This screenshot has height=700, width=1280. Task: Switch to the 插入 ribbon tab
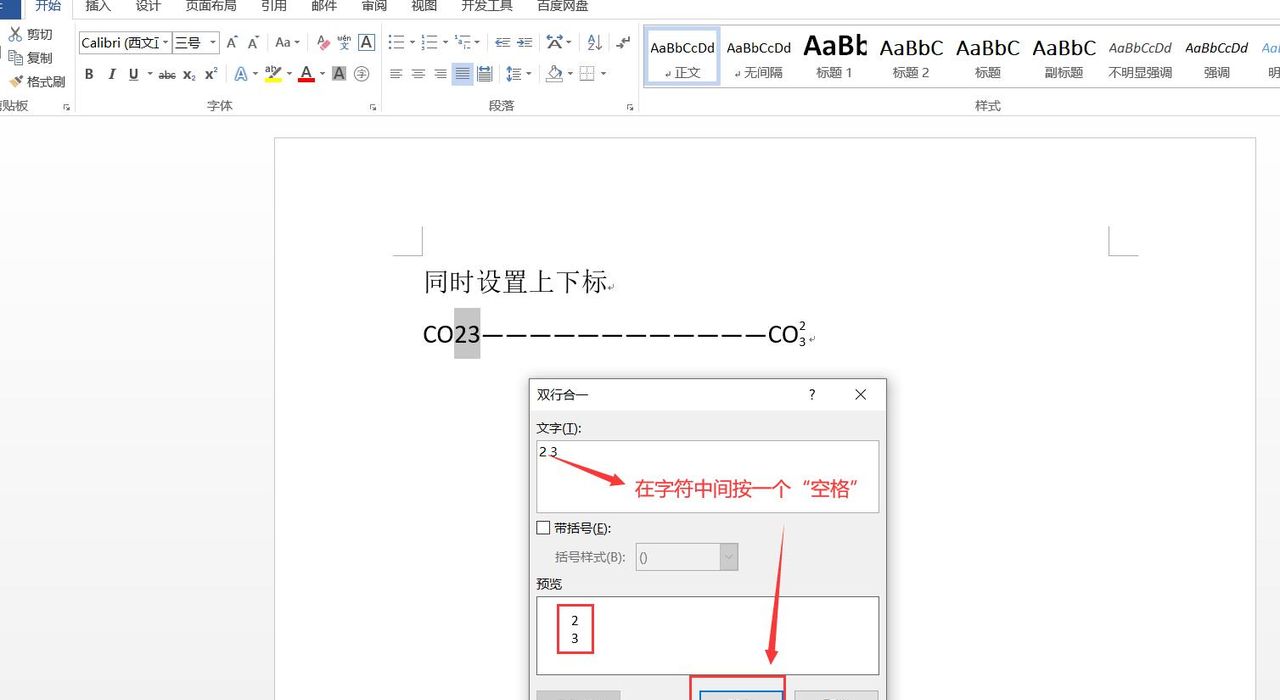98,7
